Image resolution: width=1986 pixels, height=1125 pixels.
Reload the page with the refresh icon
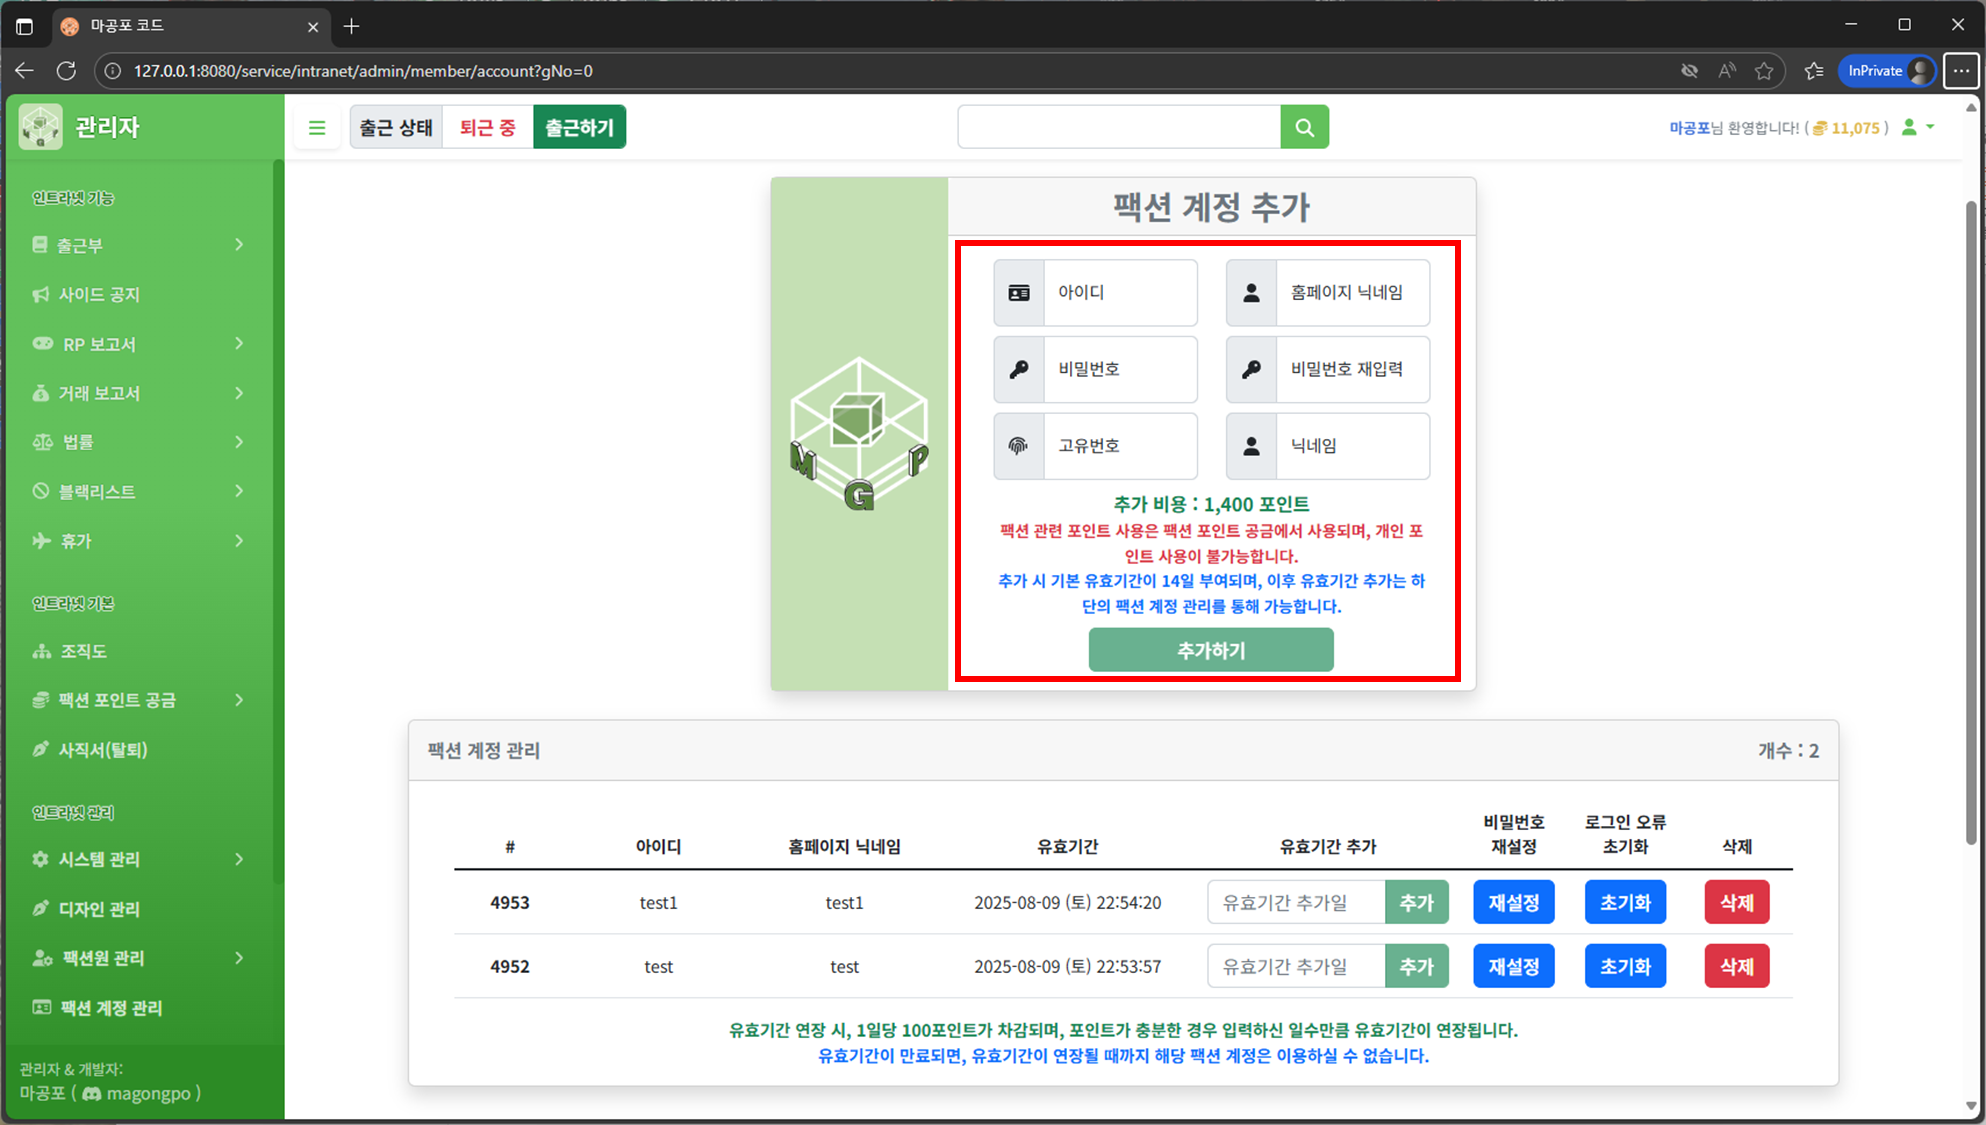[x=67, y=71]
